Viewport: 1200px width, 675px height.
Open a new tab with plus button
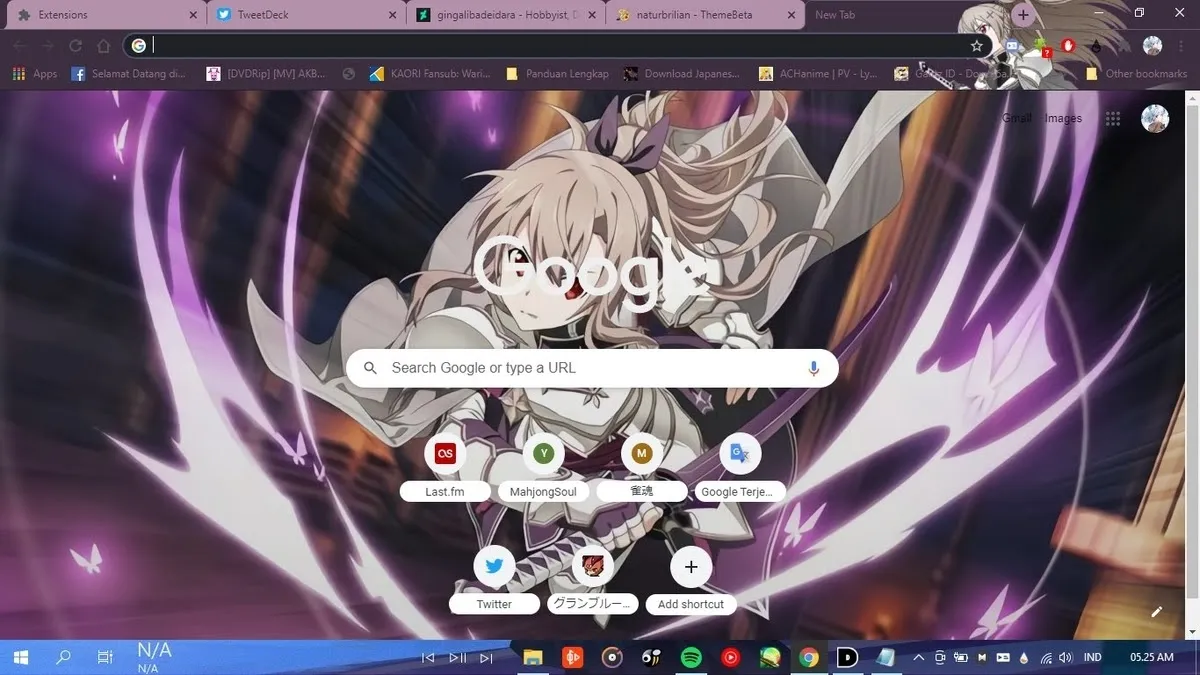point(1022,15)
